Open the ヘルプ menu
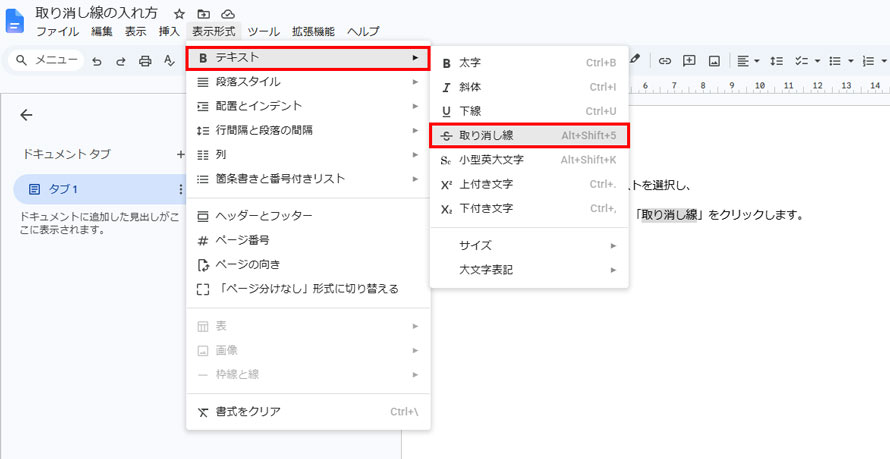The image size is (890, 459). tap(363, 31)
